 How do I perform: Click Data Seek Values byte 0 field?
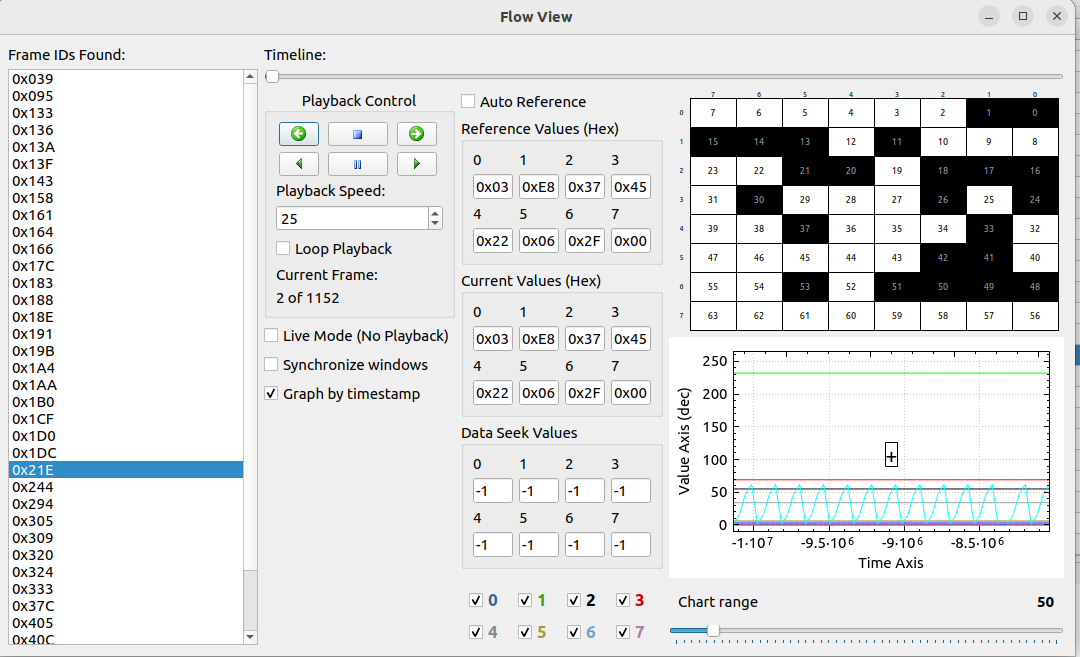492,491
